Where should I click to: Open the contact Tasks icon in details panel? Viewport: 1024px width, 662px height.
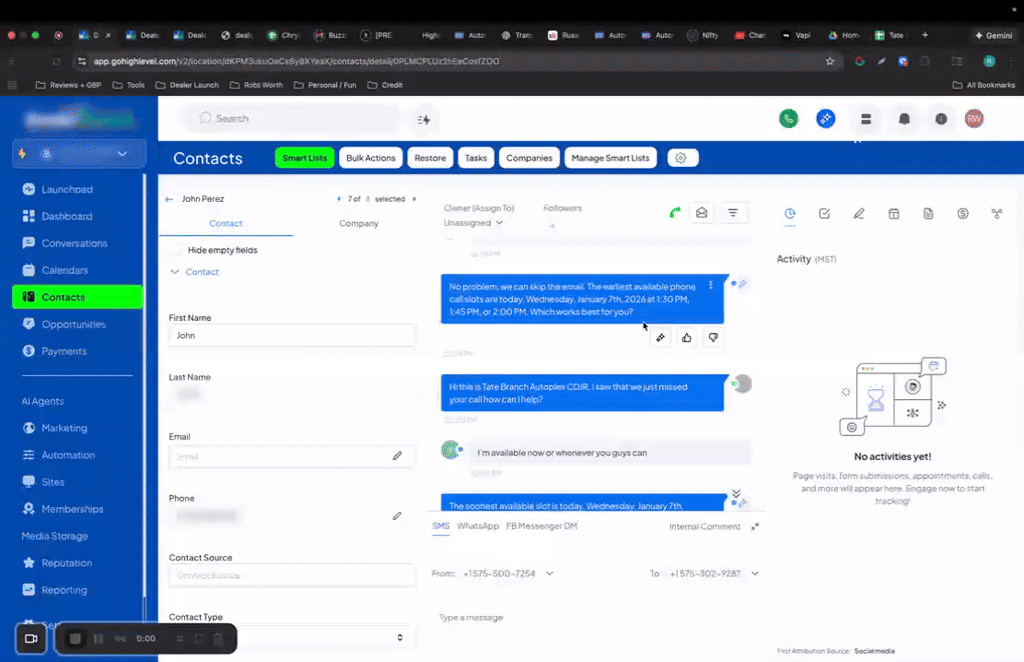(824, 213)
